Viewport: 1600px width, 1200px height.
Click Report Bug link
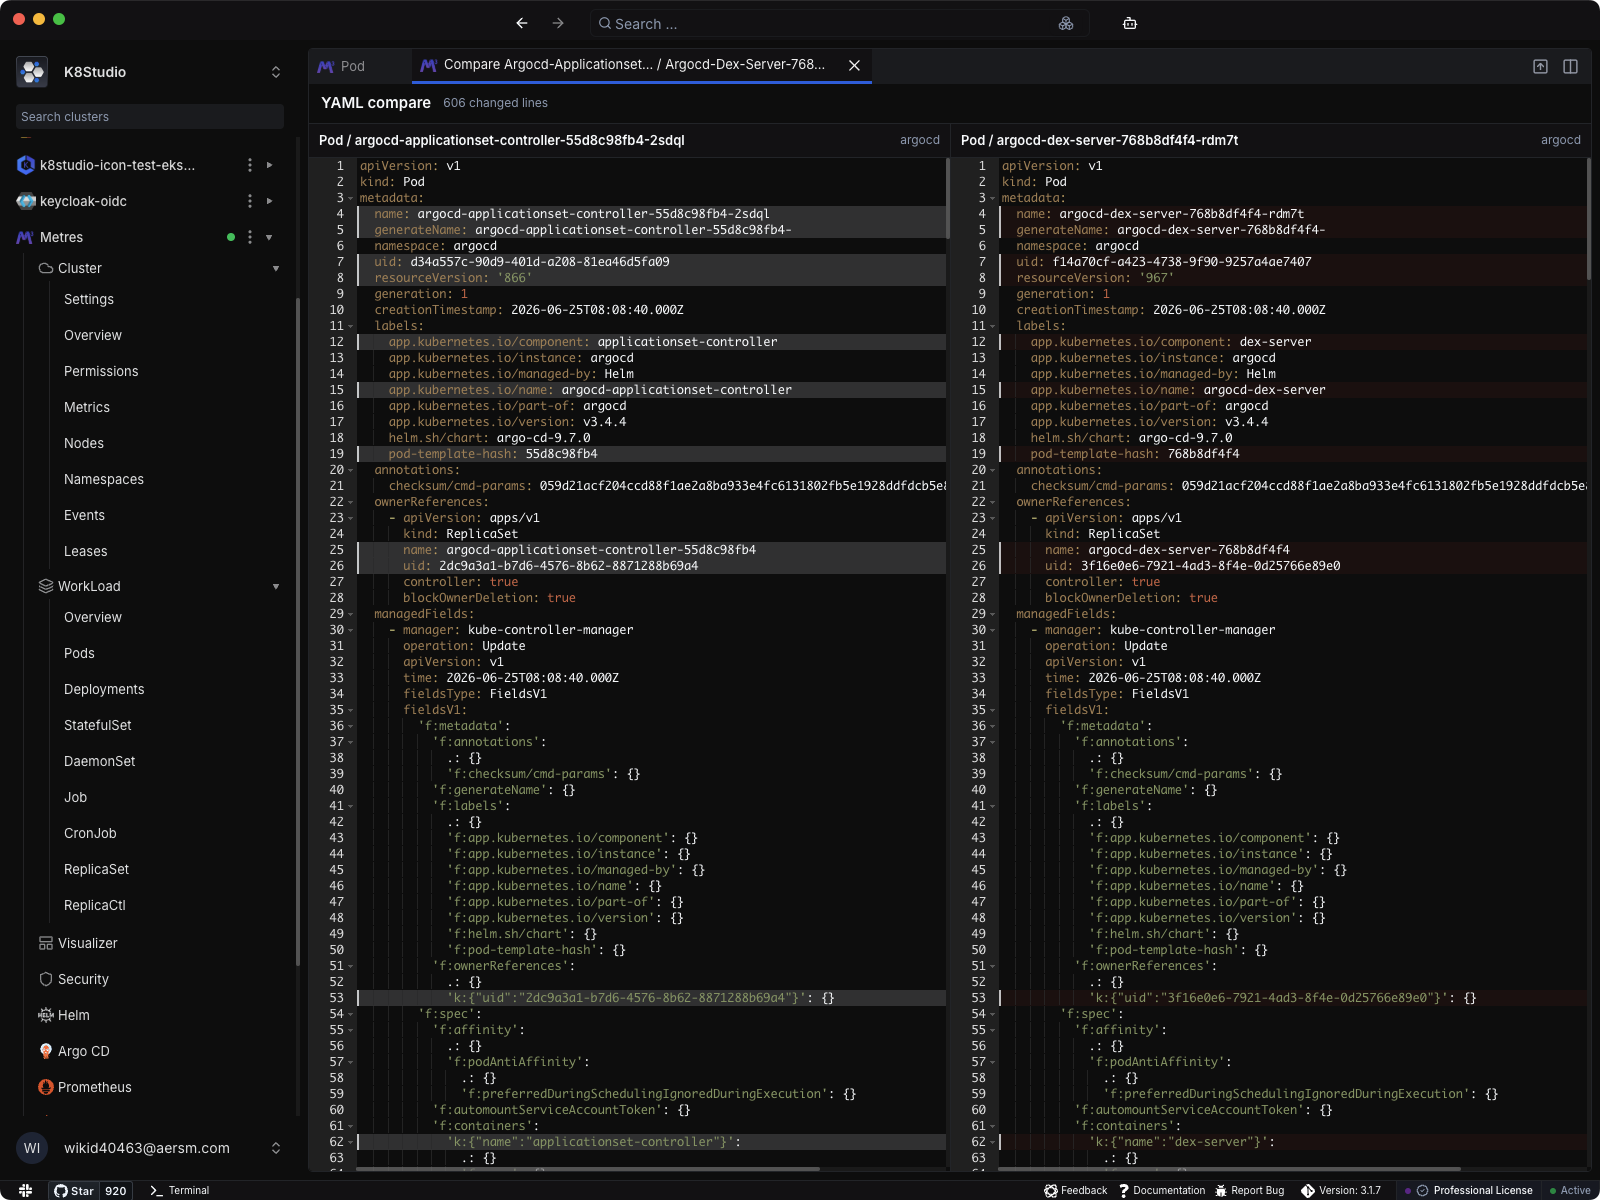(x=1250, y=1190)
